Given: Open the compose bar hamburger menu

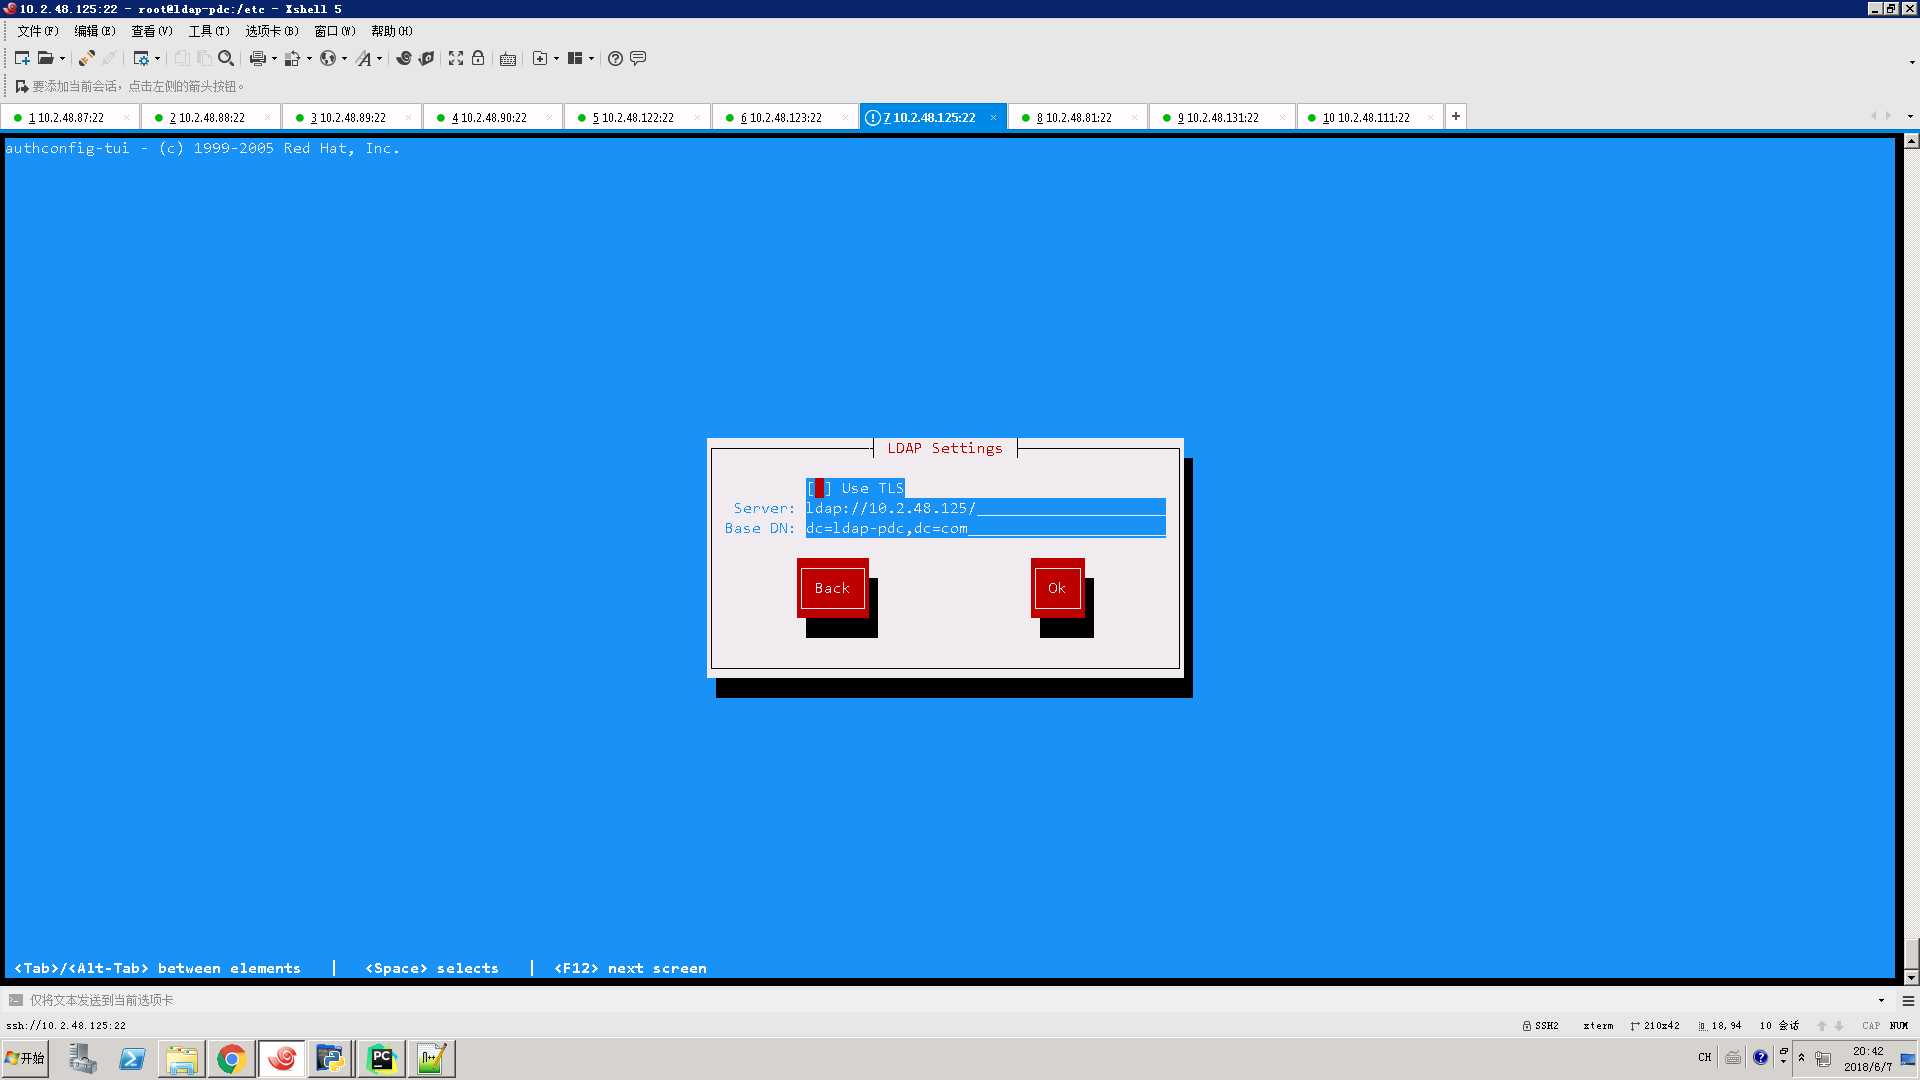Looking at the screenshot, I should coord(1908,1001).
